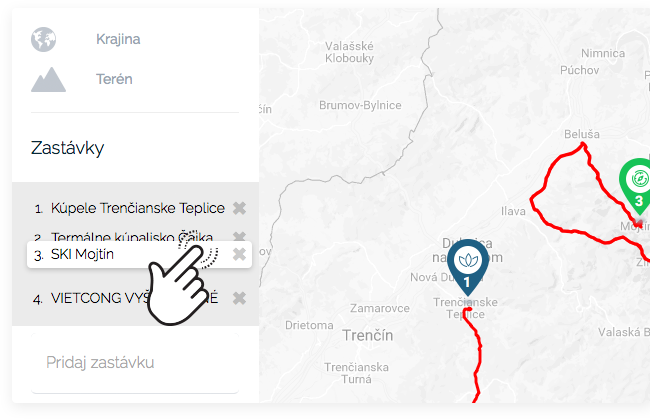Click the Valašské Klobouky map label

[x=349, y=52]
